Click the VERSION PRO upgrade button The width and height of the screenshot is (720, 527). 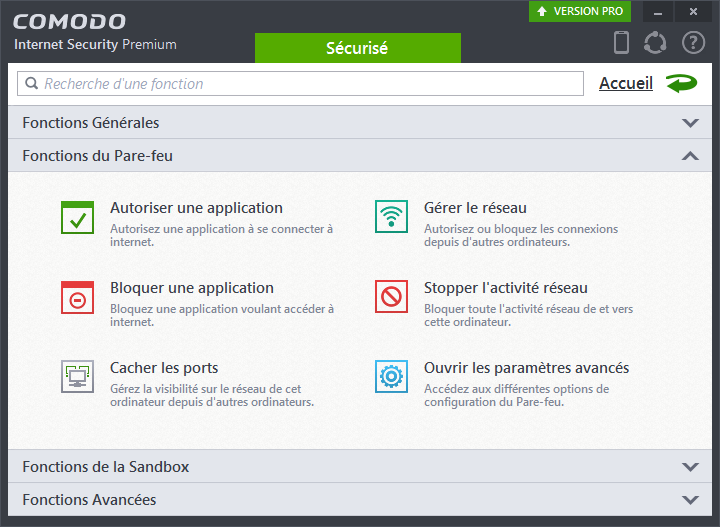(x=579, y=11)
